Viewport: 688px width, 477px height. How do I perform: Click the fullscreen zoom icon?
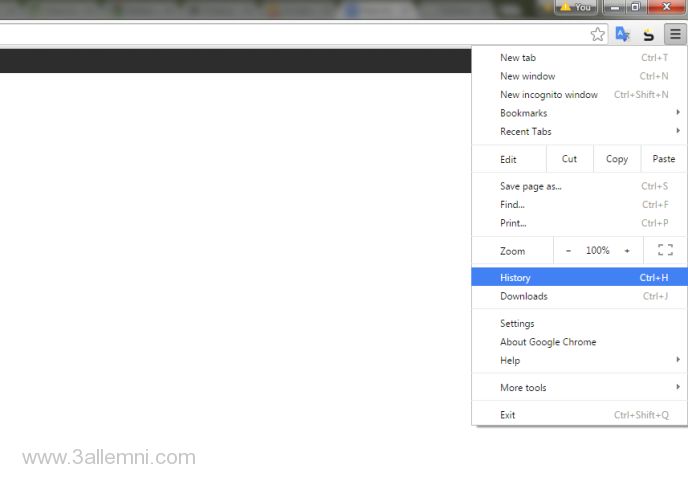[665, 251]
